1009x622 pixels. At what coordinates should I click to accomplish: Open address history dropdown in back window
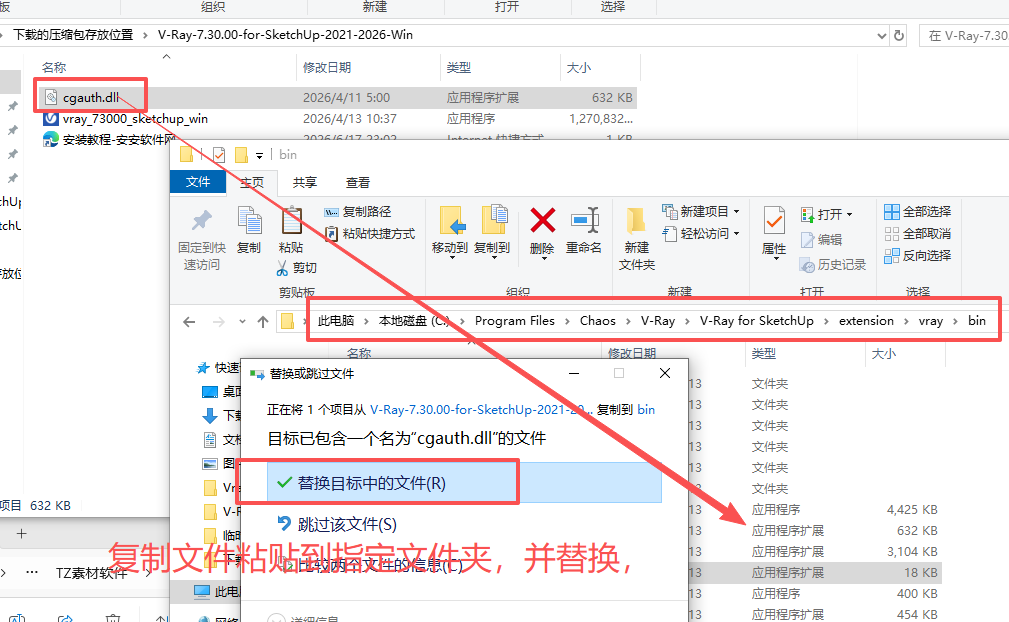click(882, 35)
